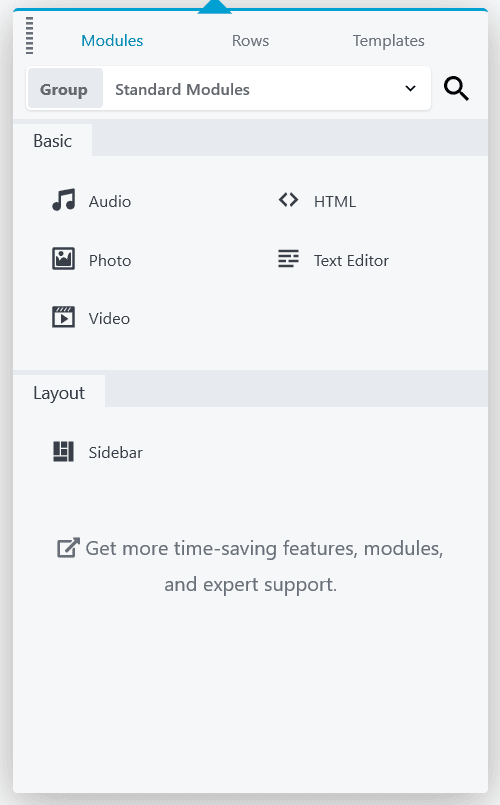Select the Video module clapperboard icon
This screenshot has height=805, width=500.
(x=64, y=317)
